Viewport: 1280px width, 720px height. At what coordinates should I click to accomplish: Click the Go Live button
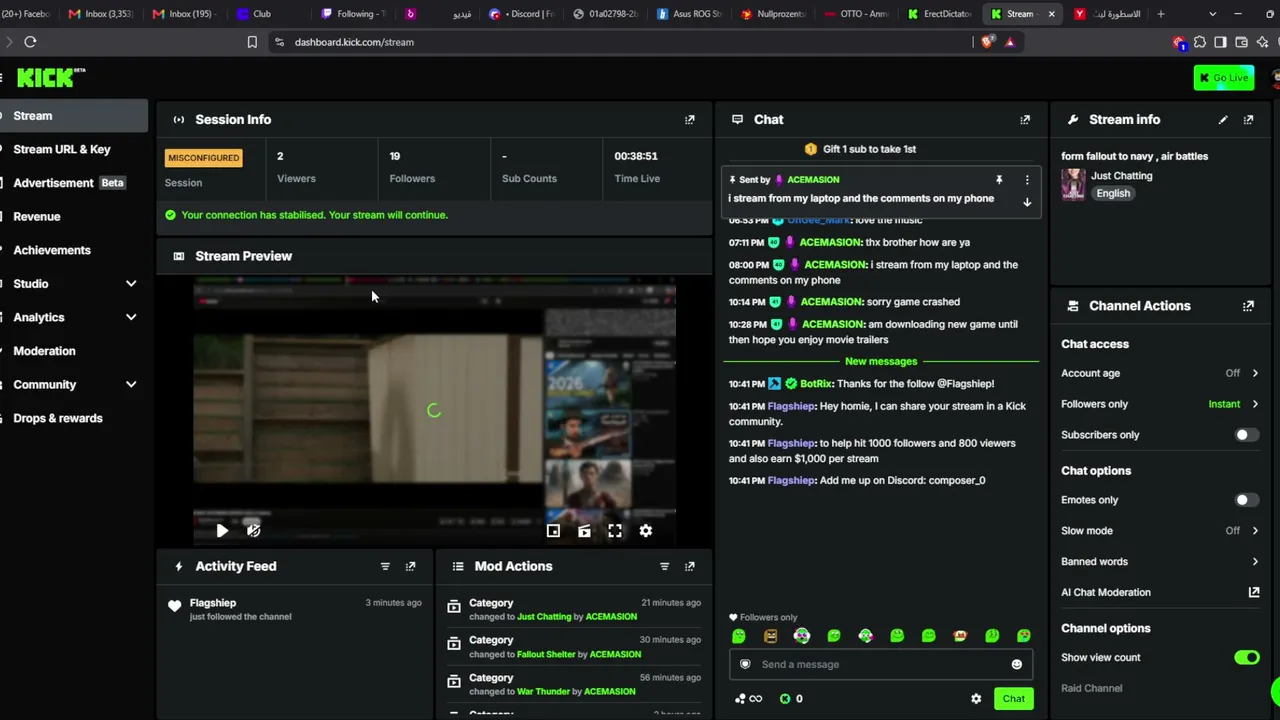click(1224, 78)
